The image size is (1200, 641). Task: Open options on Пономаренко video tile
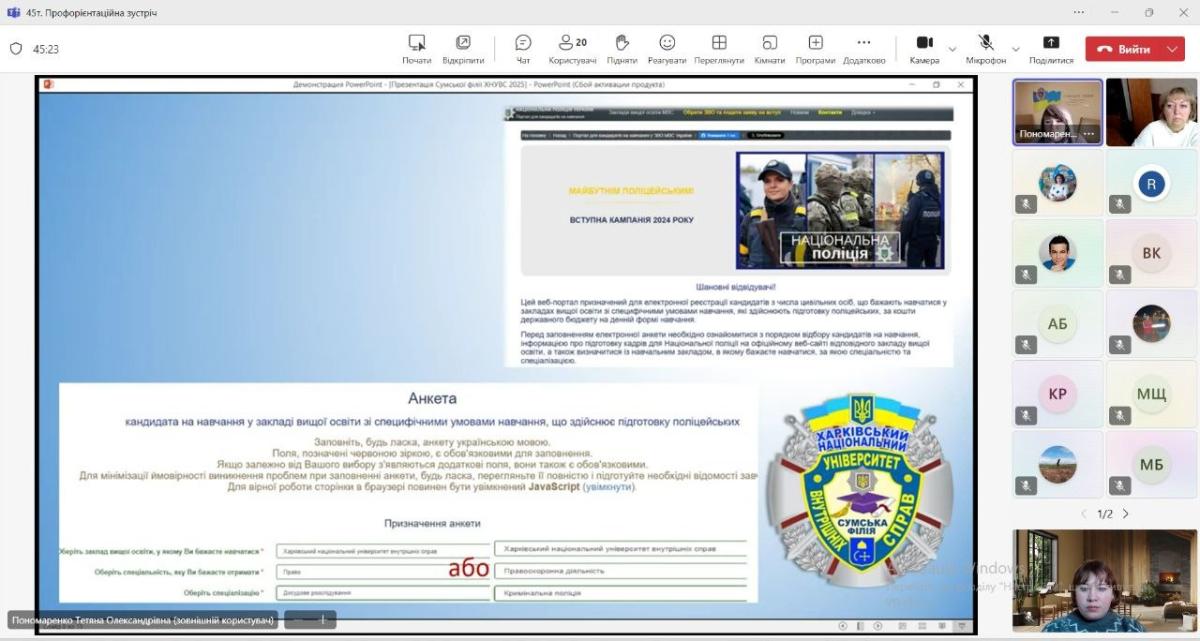1089,134
